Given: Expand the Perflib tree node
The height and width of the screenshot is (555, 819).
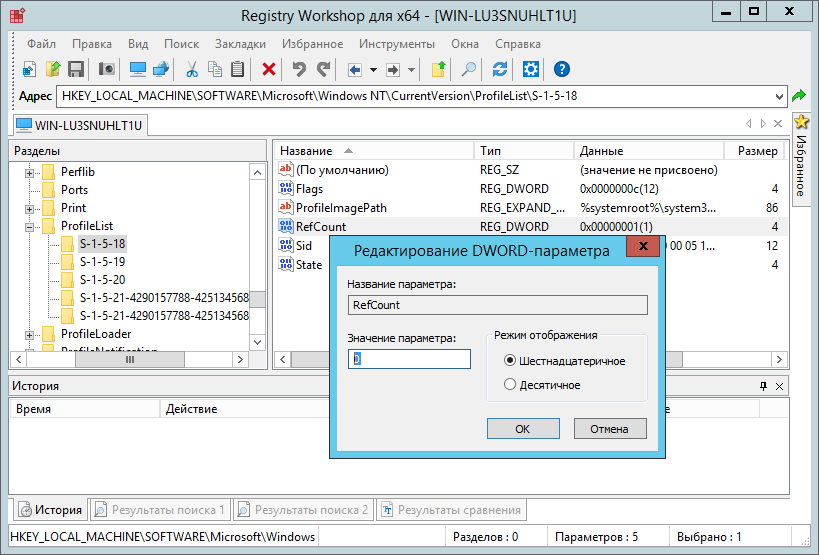Looking at the screenshot, I should [30, 173].
